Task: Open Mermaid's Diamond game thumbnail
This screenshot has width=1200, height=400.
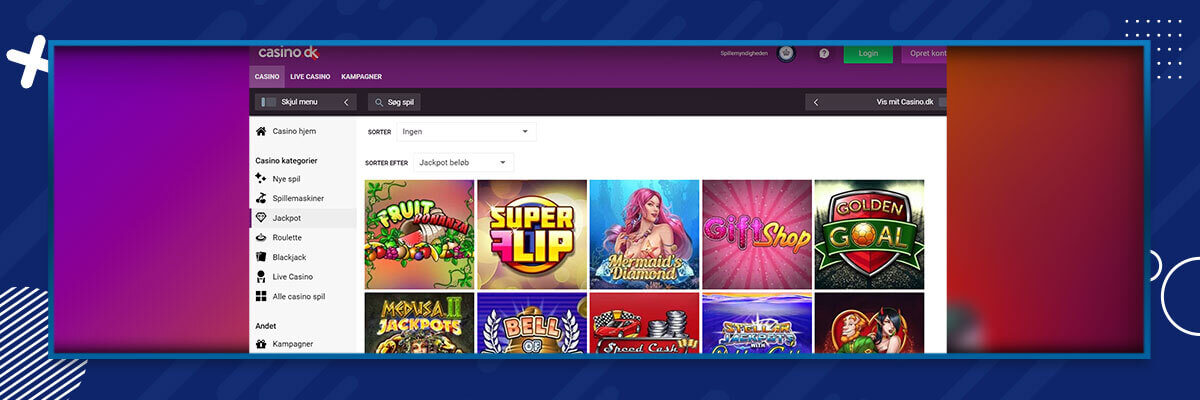Action: [x=645, y=235]
